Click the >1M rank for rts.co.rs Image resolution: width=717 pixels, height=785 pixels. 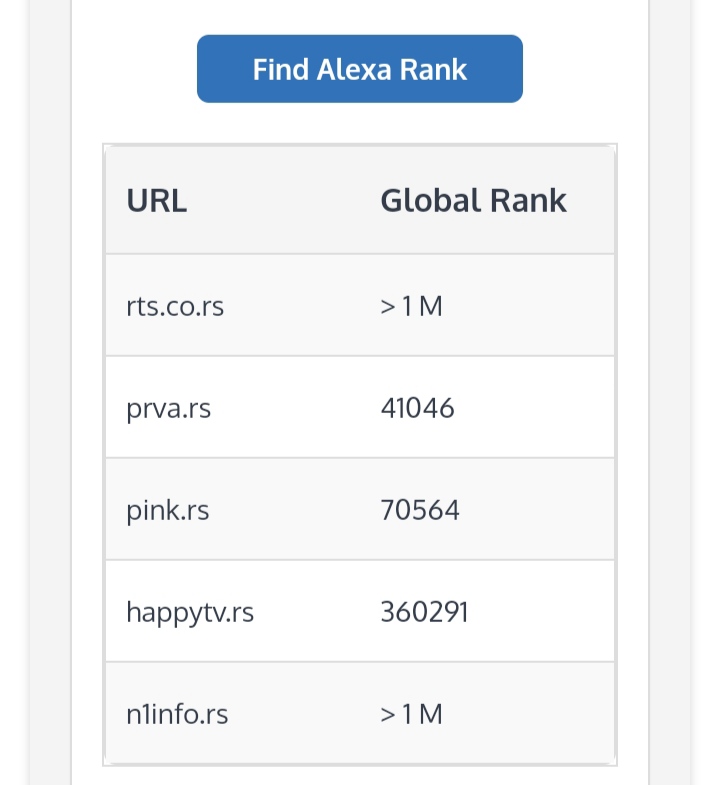(411, 306)
